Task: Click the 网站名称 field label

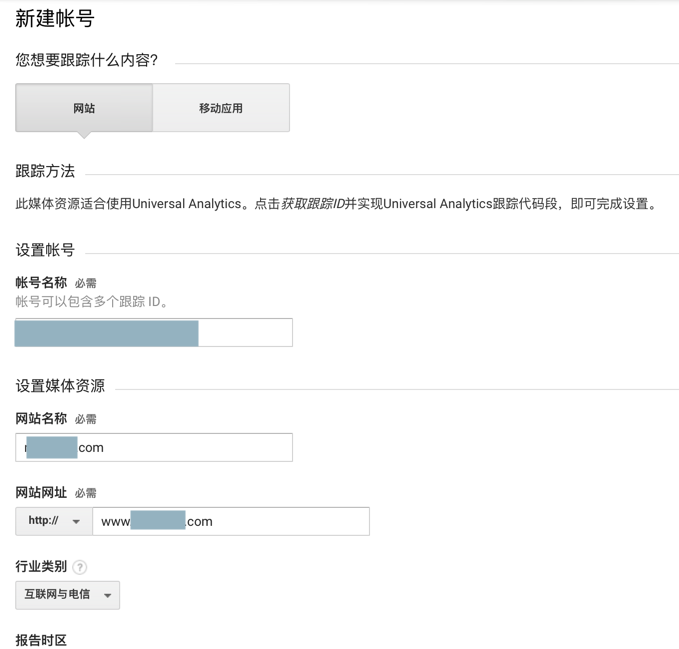Action: 41,418
